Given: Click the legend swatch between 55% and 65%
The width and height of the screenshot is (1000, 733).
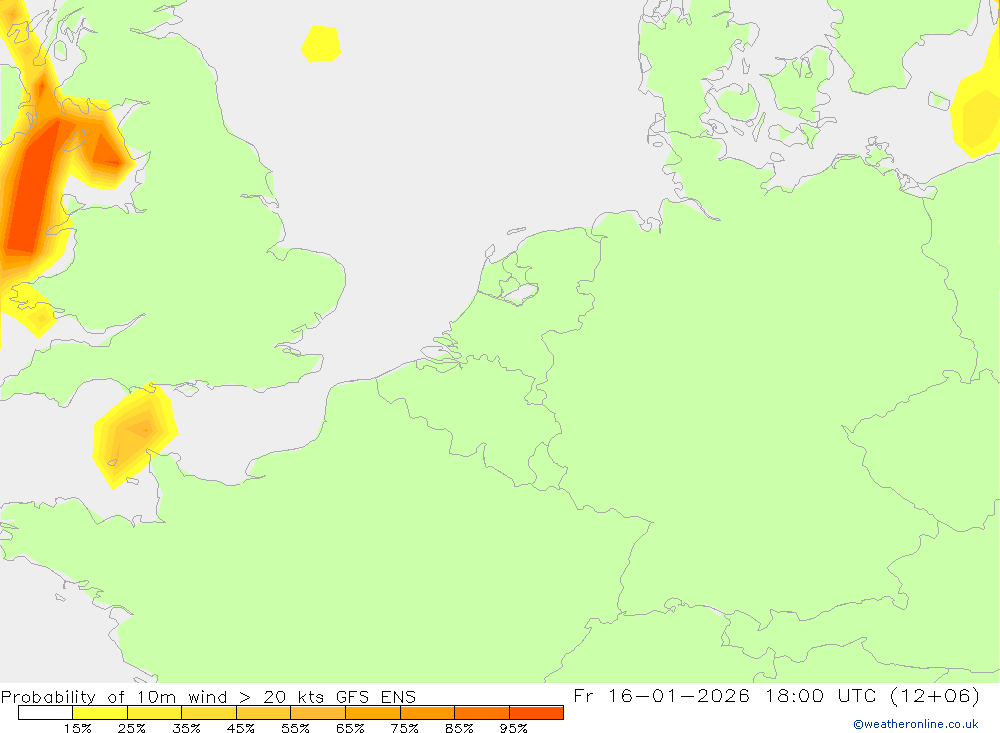Looking at the screenshot, I should [x=318, y=713].
